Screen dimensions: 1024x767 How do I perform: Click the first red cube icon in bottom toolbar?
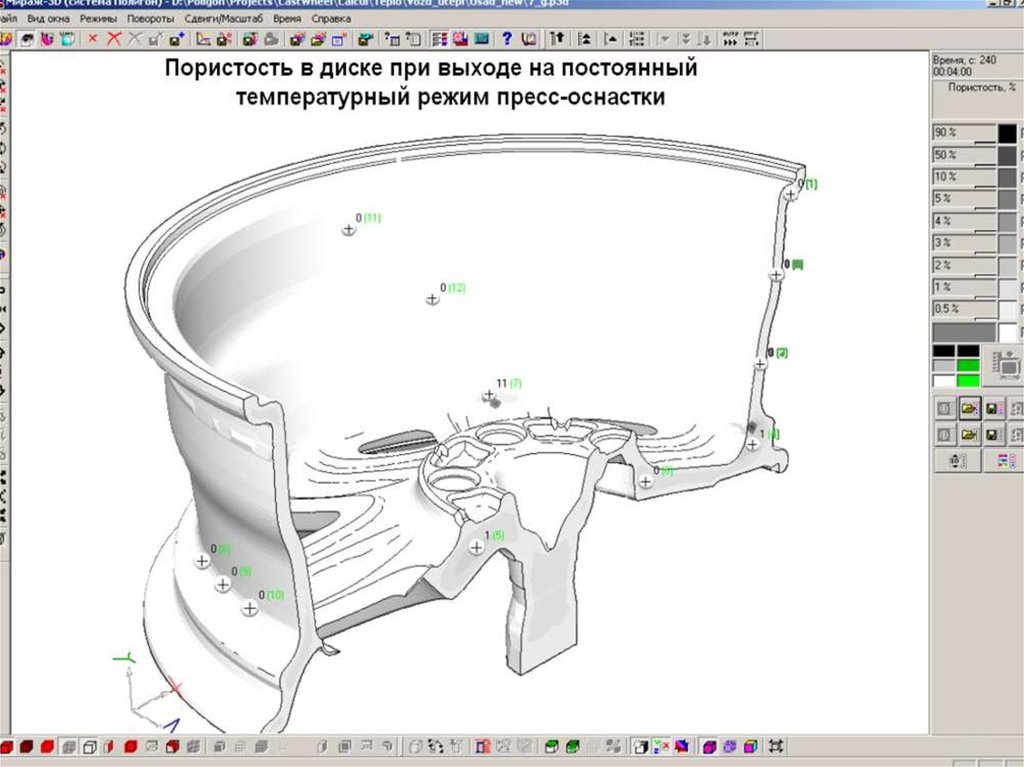pyautogui.click(x=7, y=747)
